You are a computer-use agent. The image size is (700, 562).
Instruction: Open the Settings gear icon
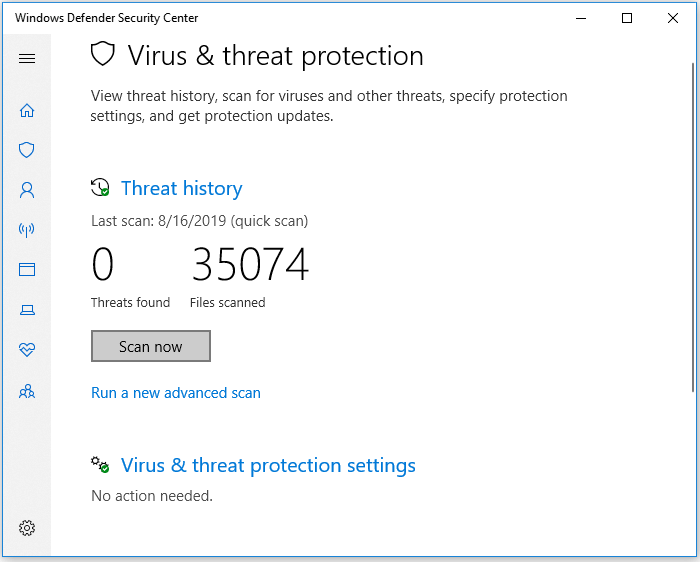[x=27, y=527]
